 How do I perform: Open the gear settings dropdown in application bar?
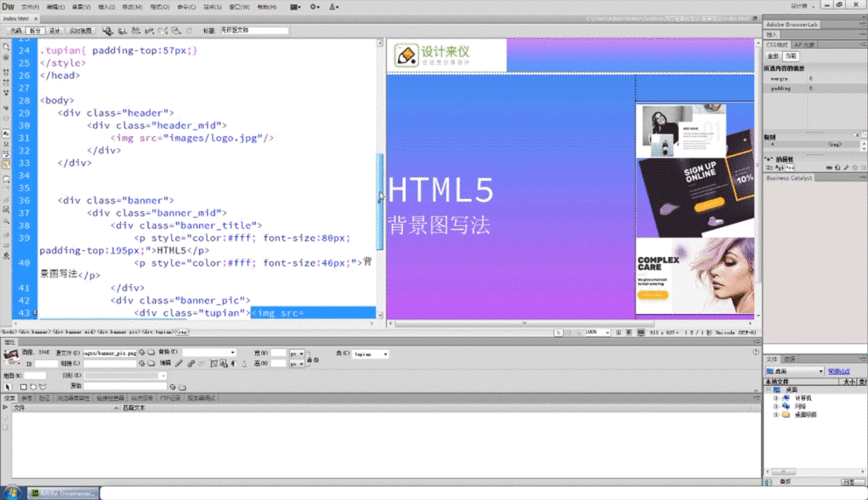[x=314, y=6]
